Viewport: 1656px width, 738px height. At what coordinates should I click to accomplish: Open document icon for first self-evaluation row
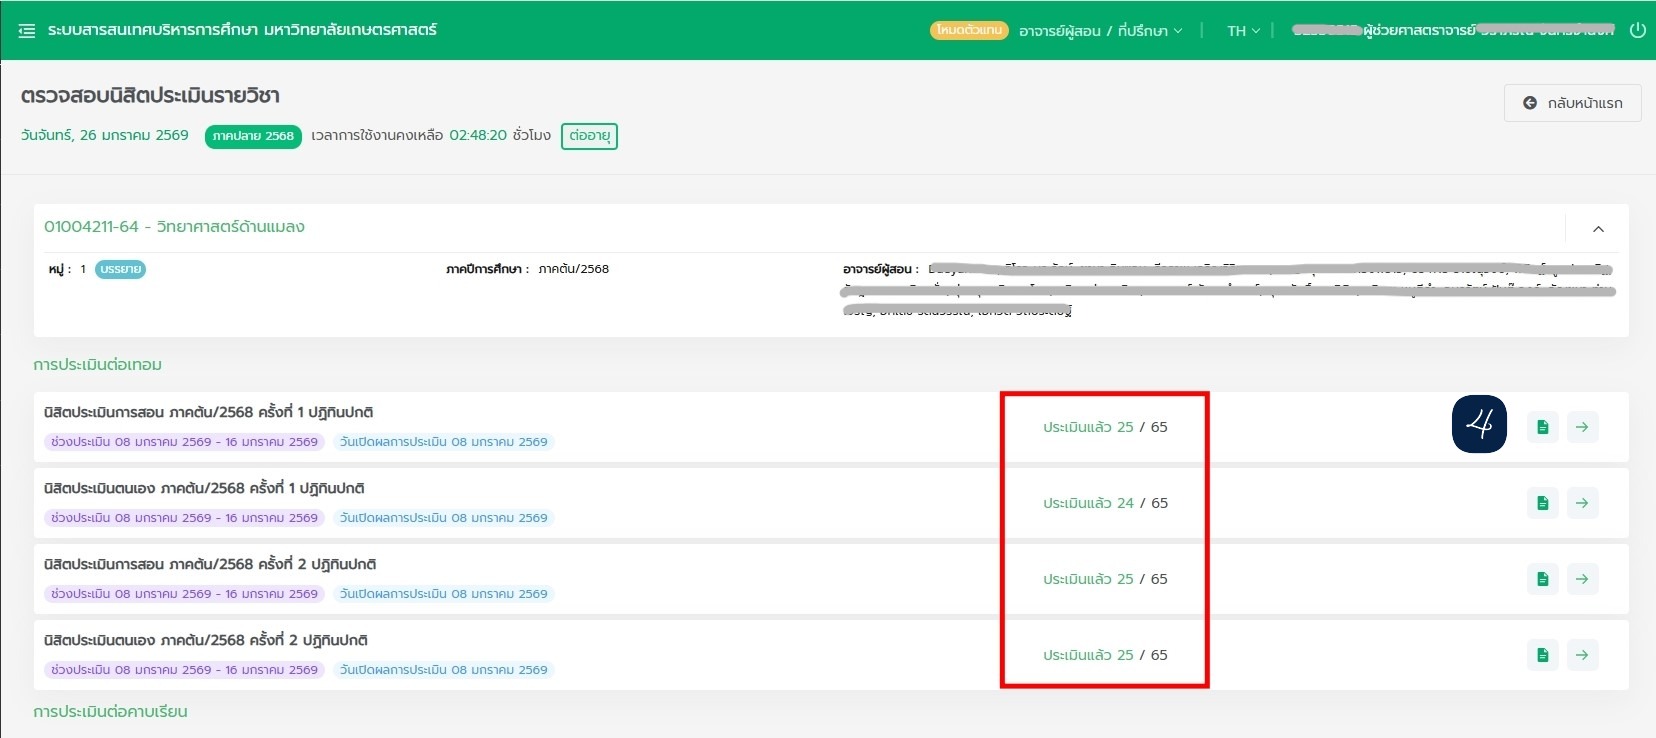1542,503
